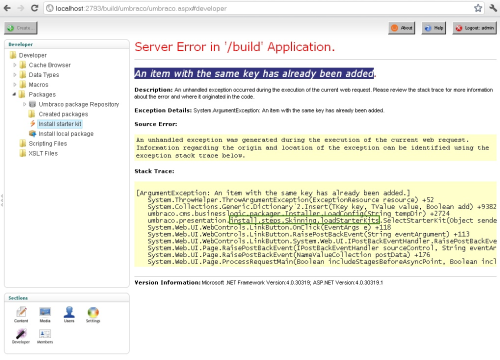The image size is (500, 360).
Task: Expand the Umbraco package Repository node
Action: pos(24,104)
